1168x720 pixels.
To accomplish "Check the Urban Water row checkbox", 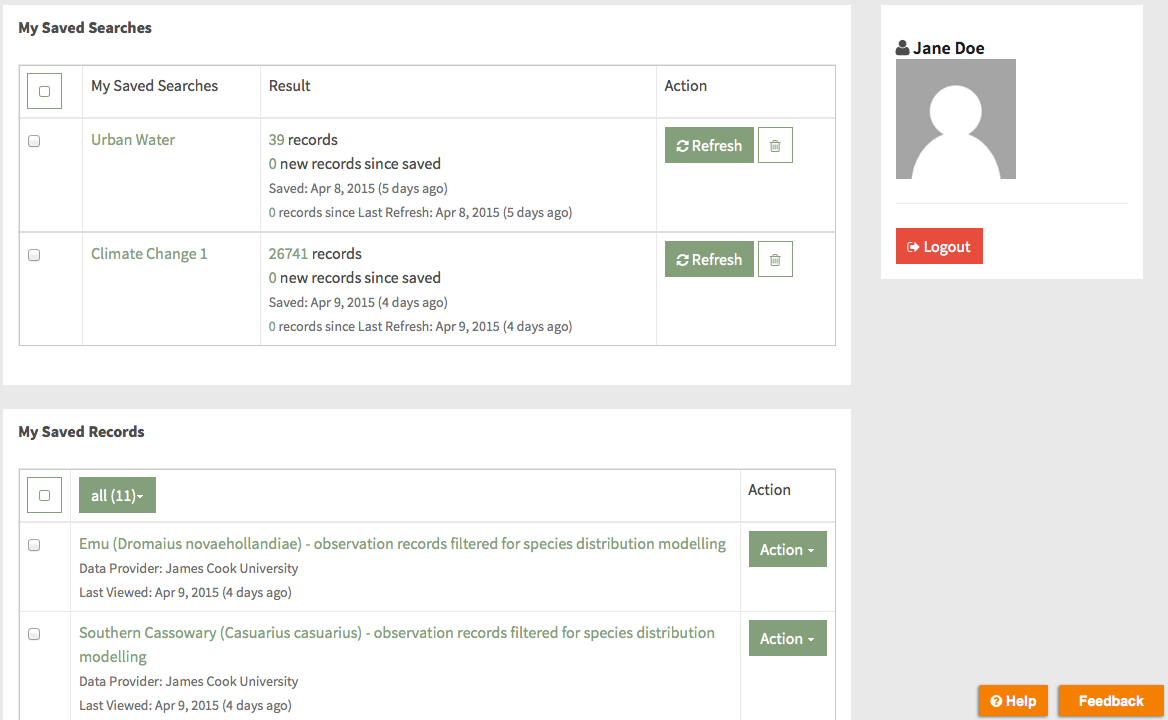I will pos(34,141).
